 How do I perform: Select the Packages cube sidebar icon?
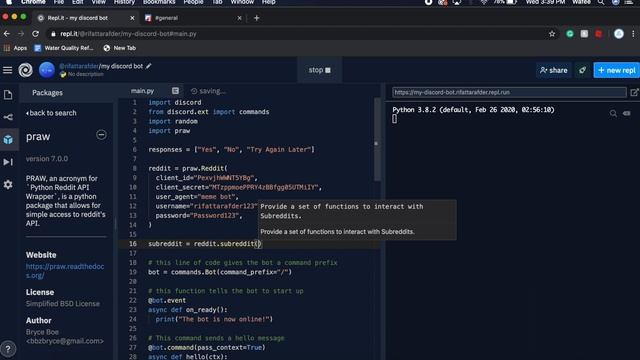pos(8,140)
